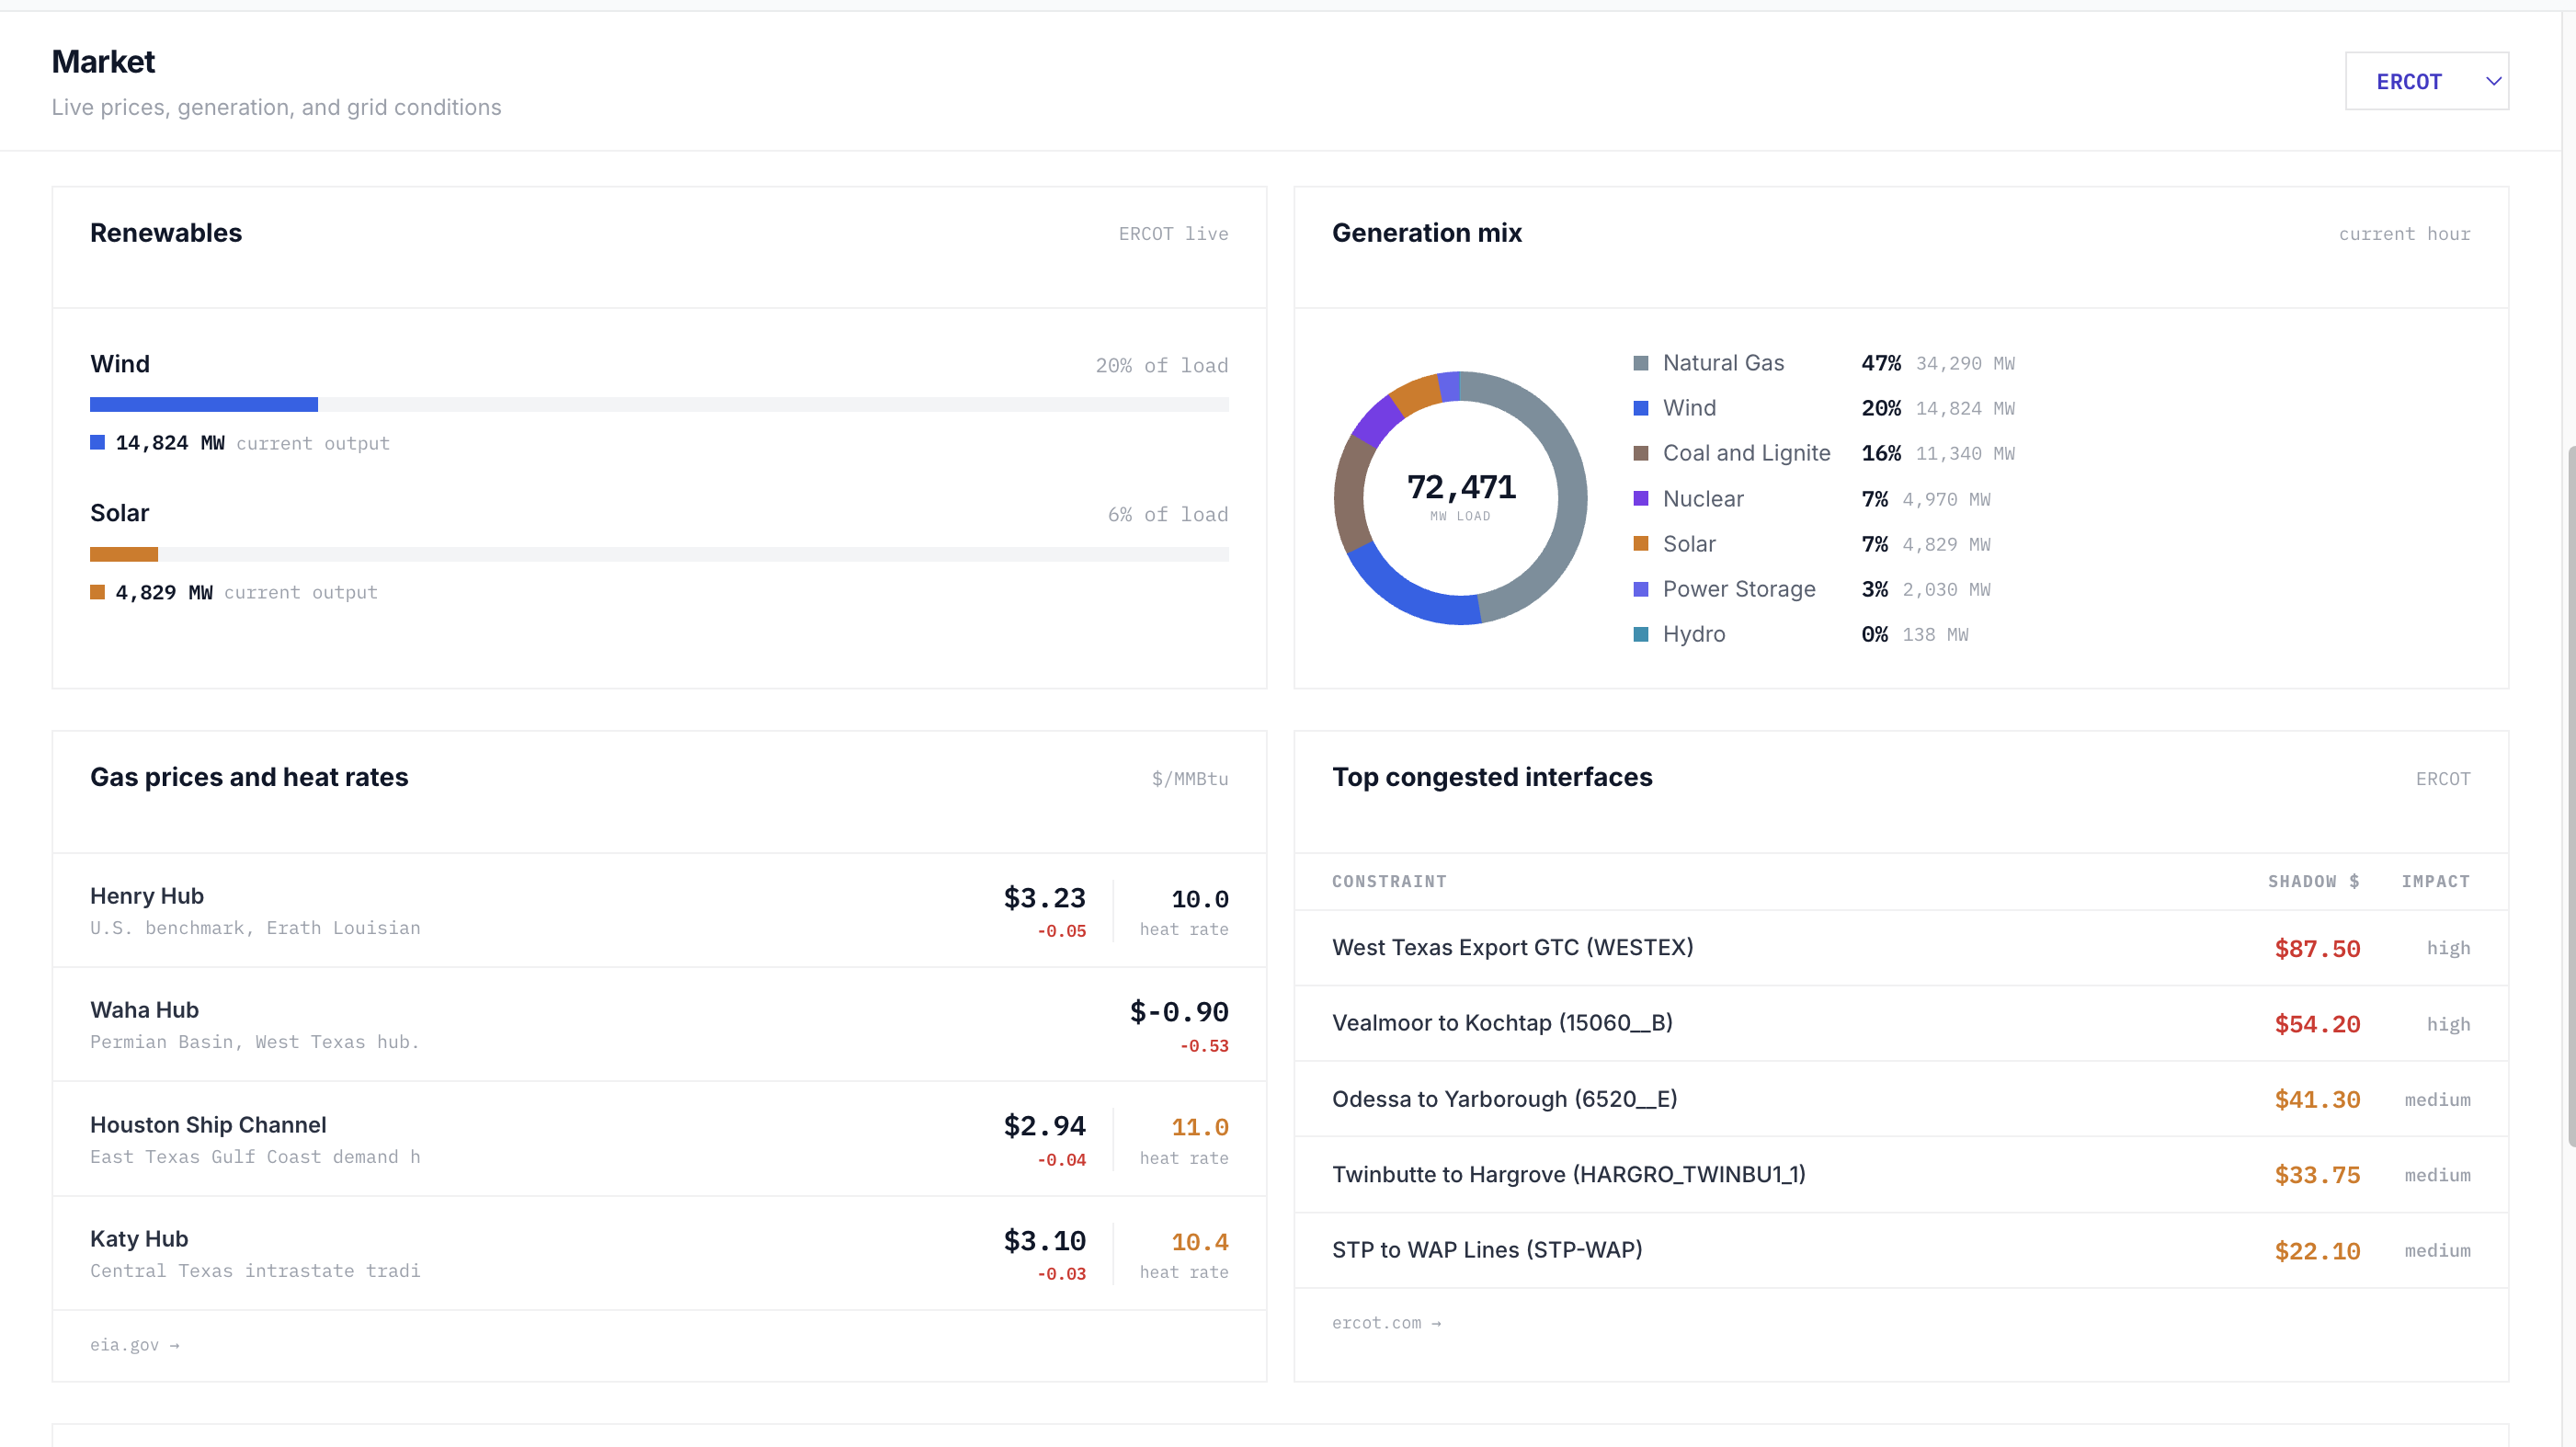The image size is (2576, 1447).
Task: Click the STP to WAP Lines (STP-WAP) constraint
Action: (x=1487, y=1250)
